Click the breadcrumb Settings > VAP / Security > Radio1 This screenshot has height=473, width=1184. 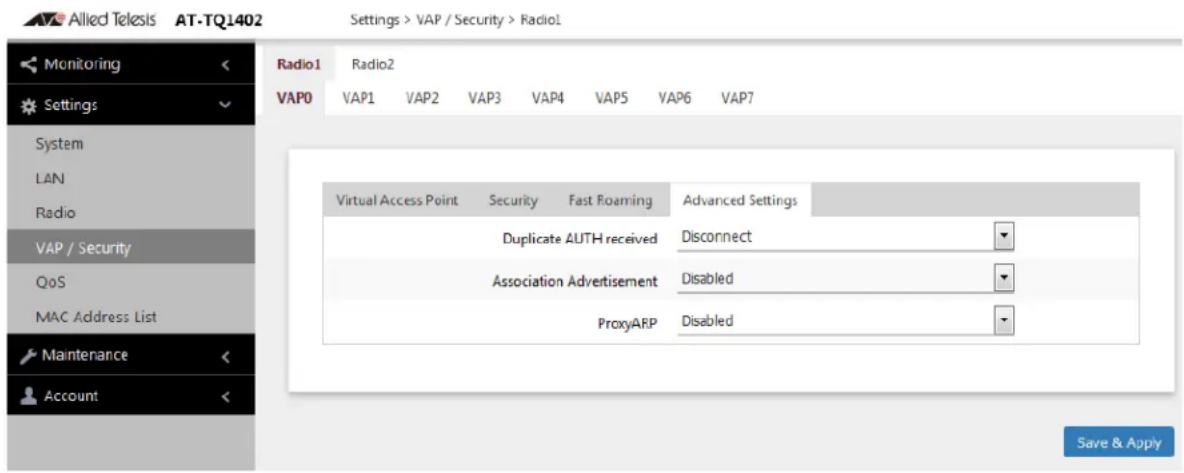pos(456,20)
